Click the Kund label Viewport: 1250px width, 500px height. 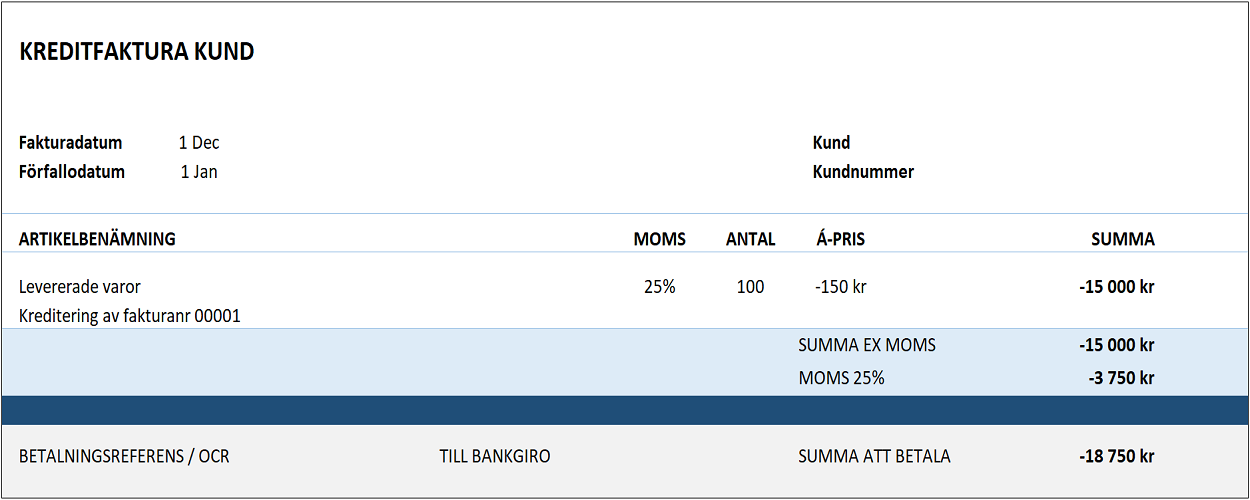click(831, 143)
